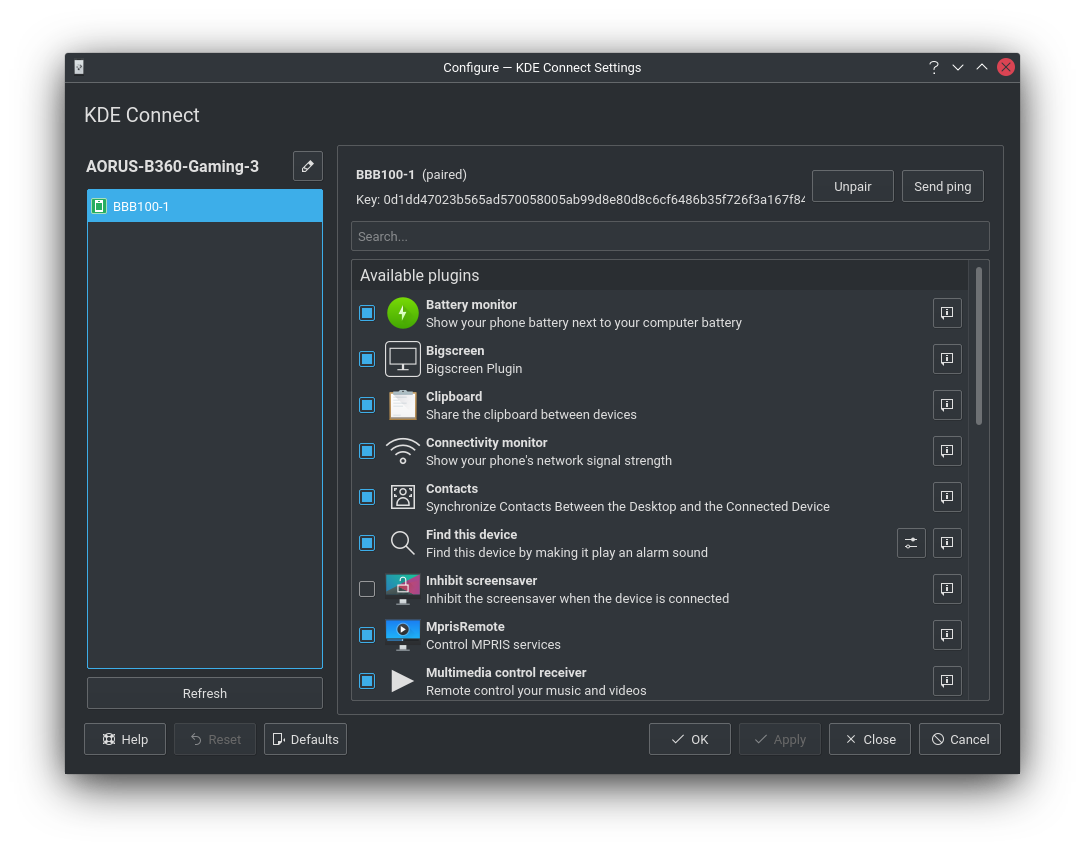The image size is (1085, 851).
Task: Show info about Clipboard plugin
Action: pos(947,405)
